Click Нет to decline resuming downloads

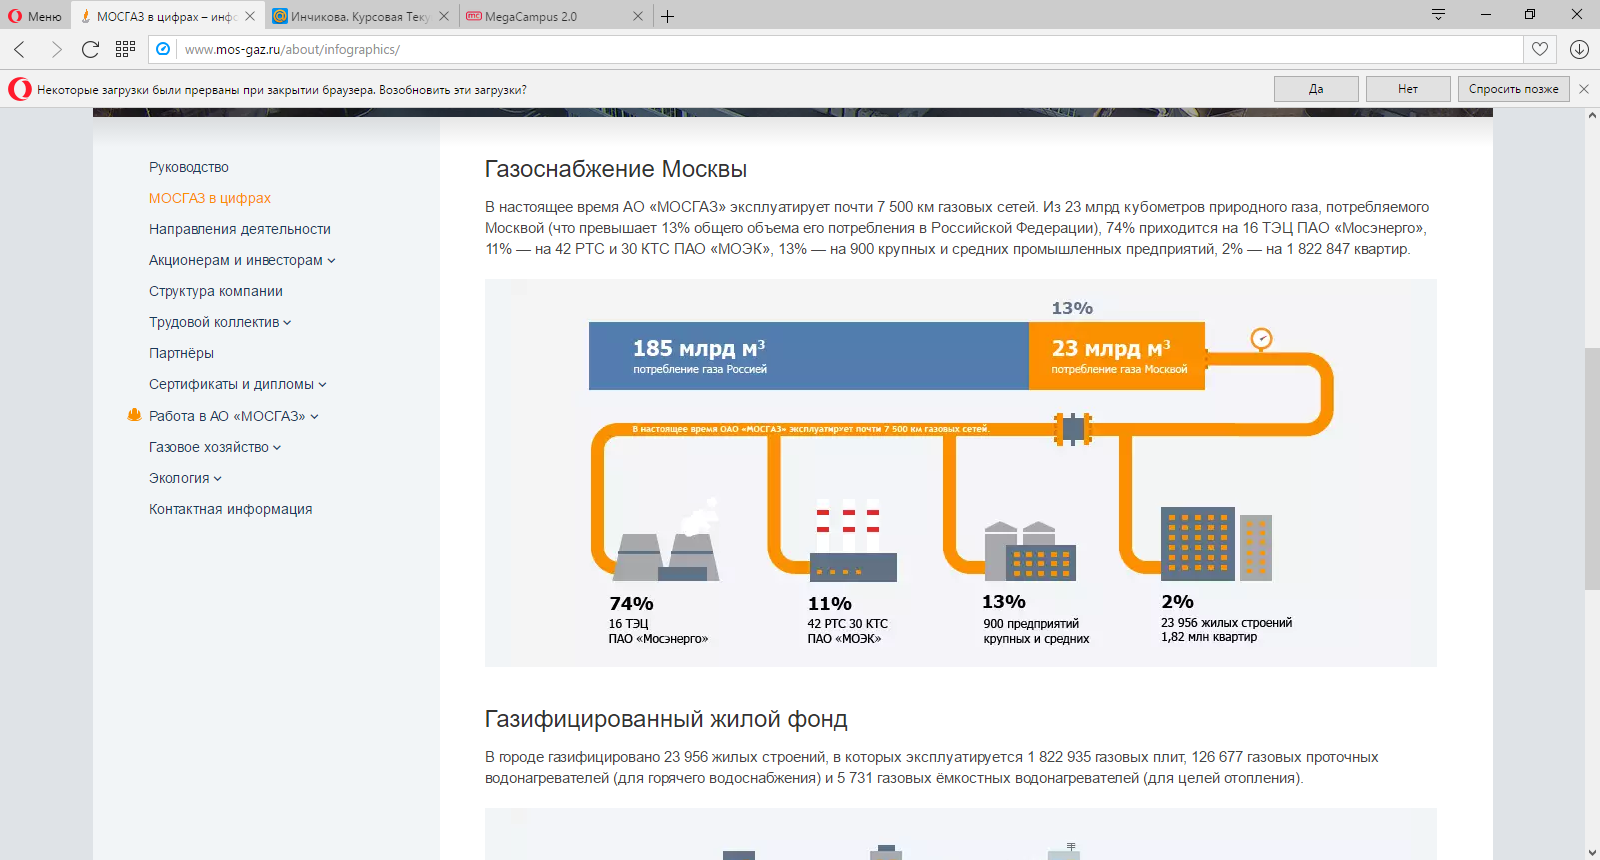pyautogui.click(x=1408, y=89)
